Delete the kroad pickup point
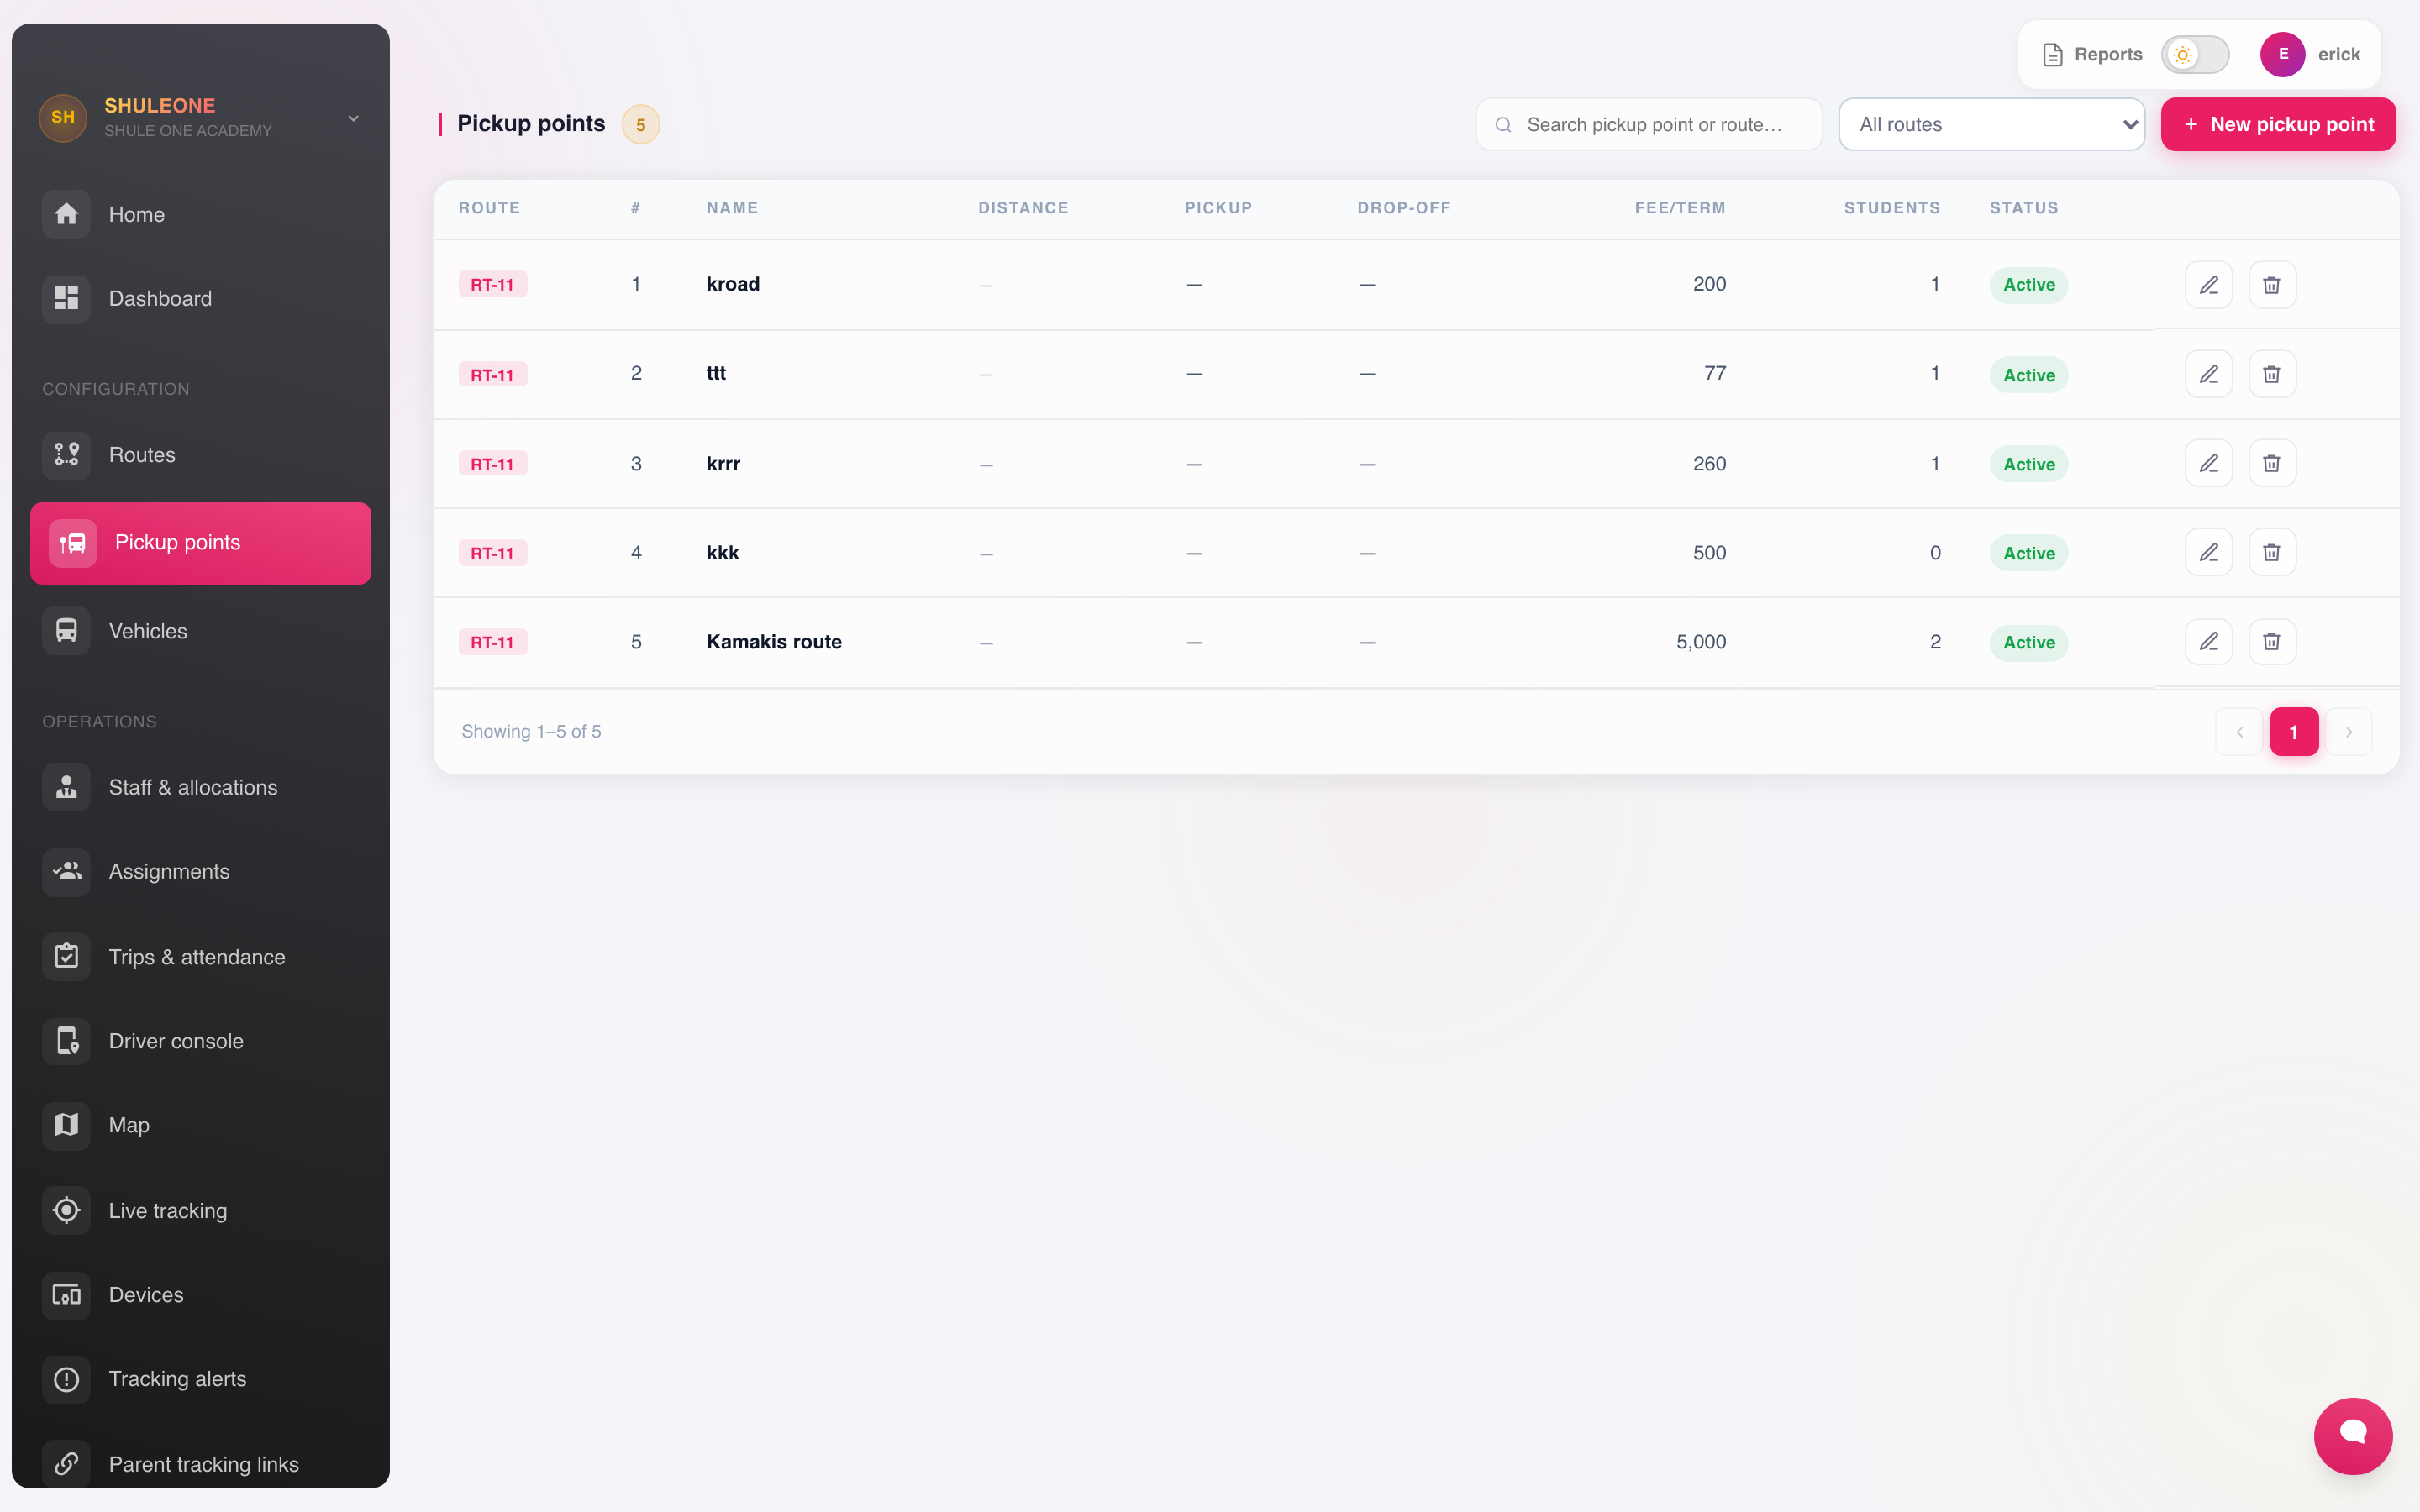The width and height of the screenshot is (2420, 1512). coord(2272,285)
